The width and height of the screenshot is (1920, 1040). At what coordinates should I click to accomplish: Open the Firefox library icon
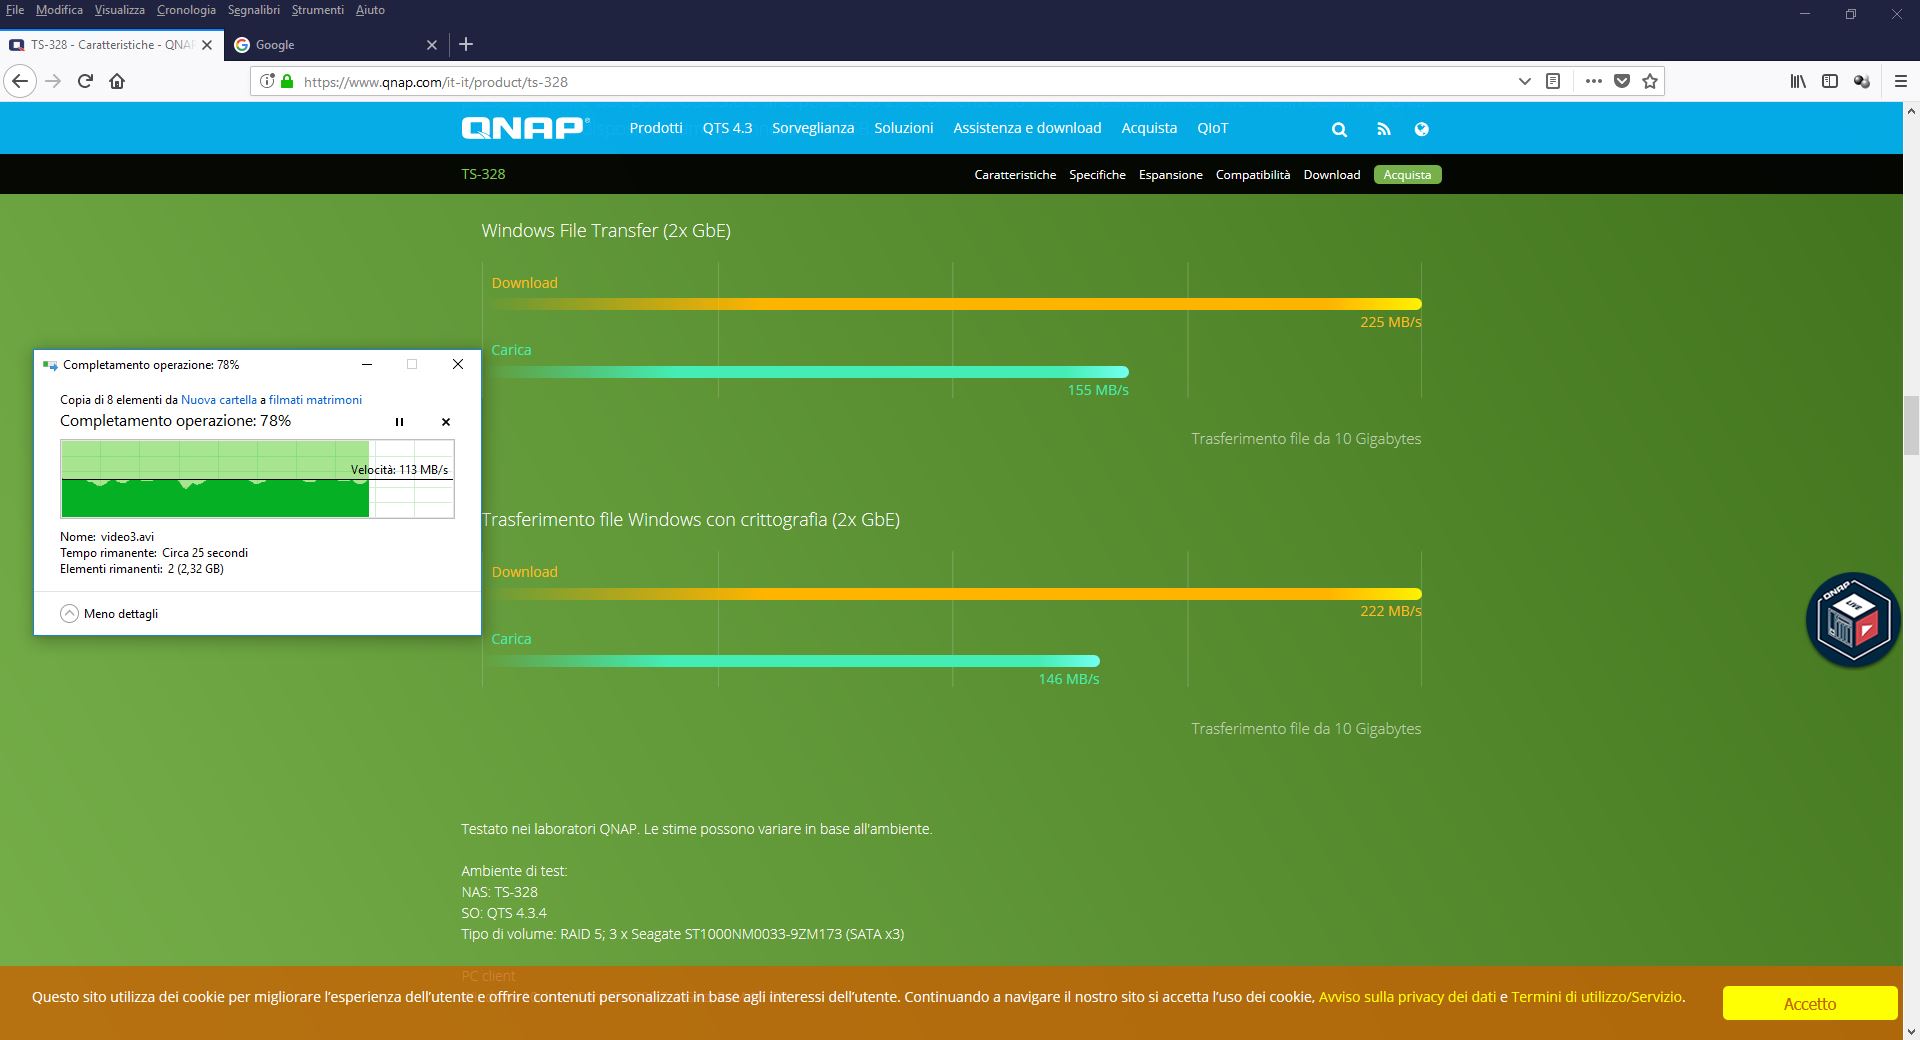coord(1797,82)
